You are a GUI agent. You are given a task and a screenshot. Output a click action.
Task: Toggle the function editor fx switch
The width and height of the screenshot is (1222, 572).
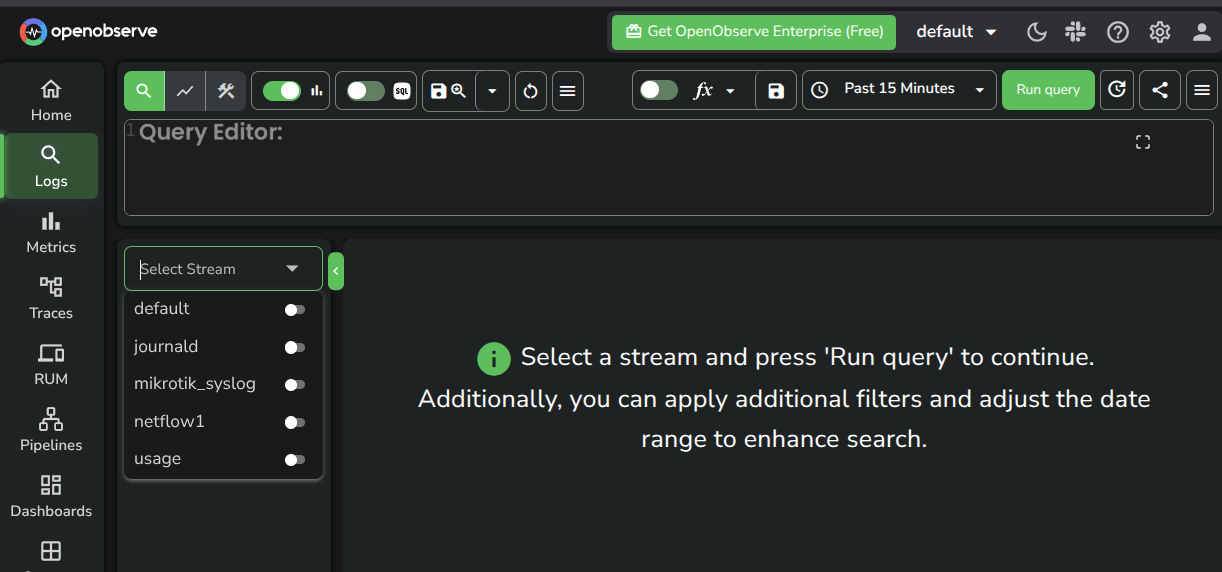658,90
